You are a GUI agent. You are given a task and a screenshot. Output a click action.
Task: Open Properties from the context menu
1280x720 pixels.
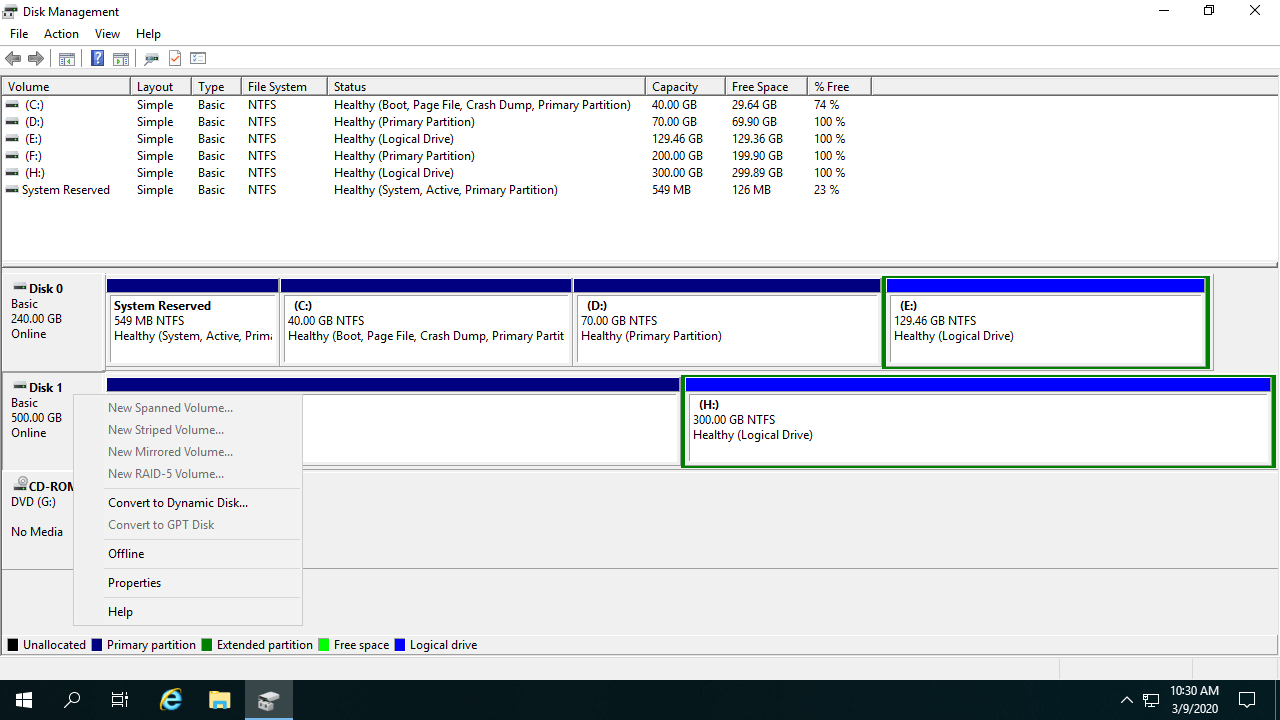click(134, 583)
